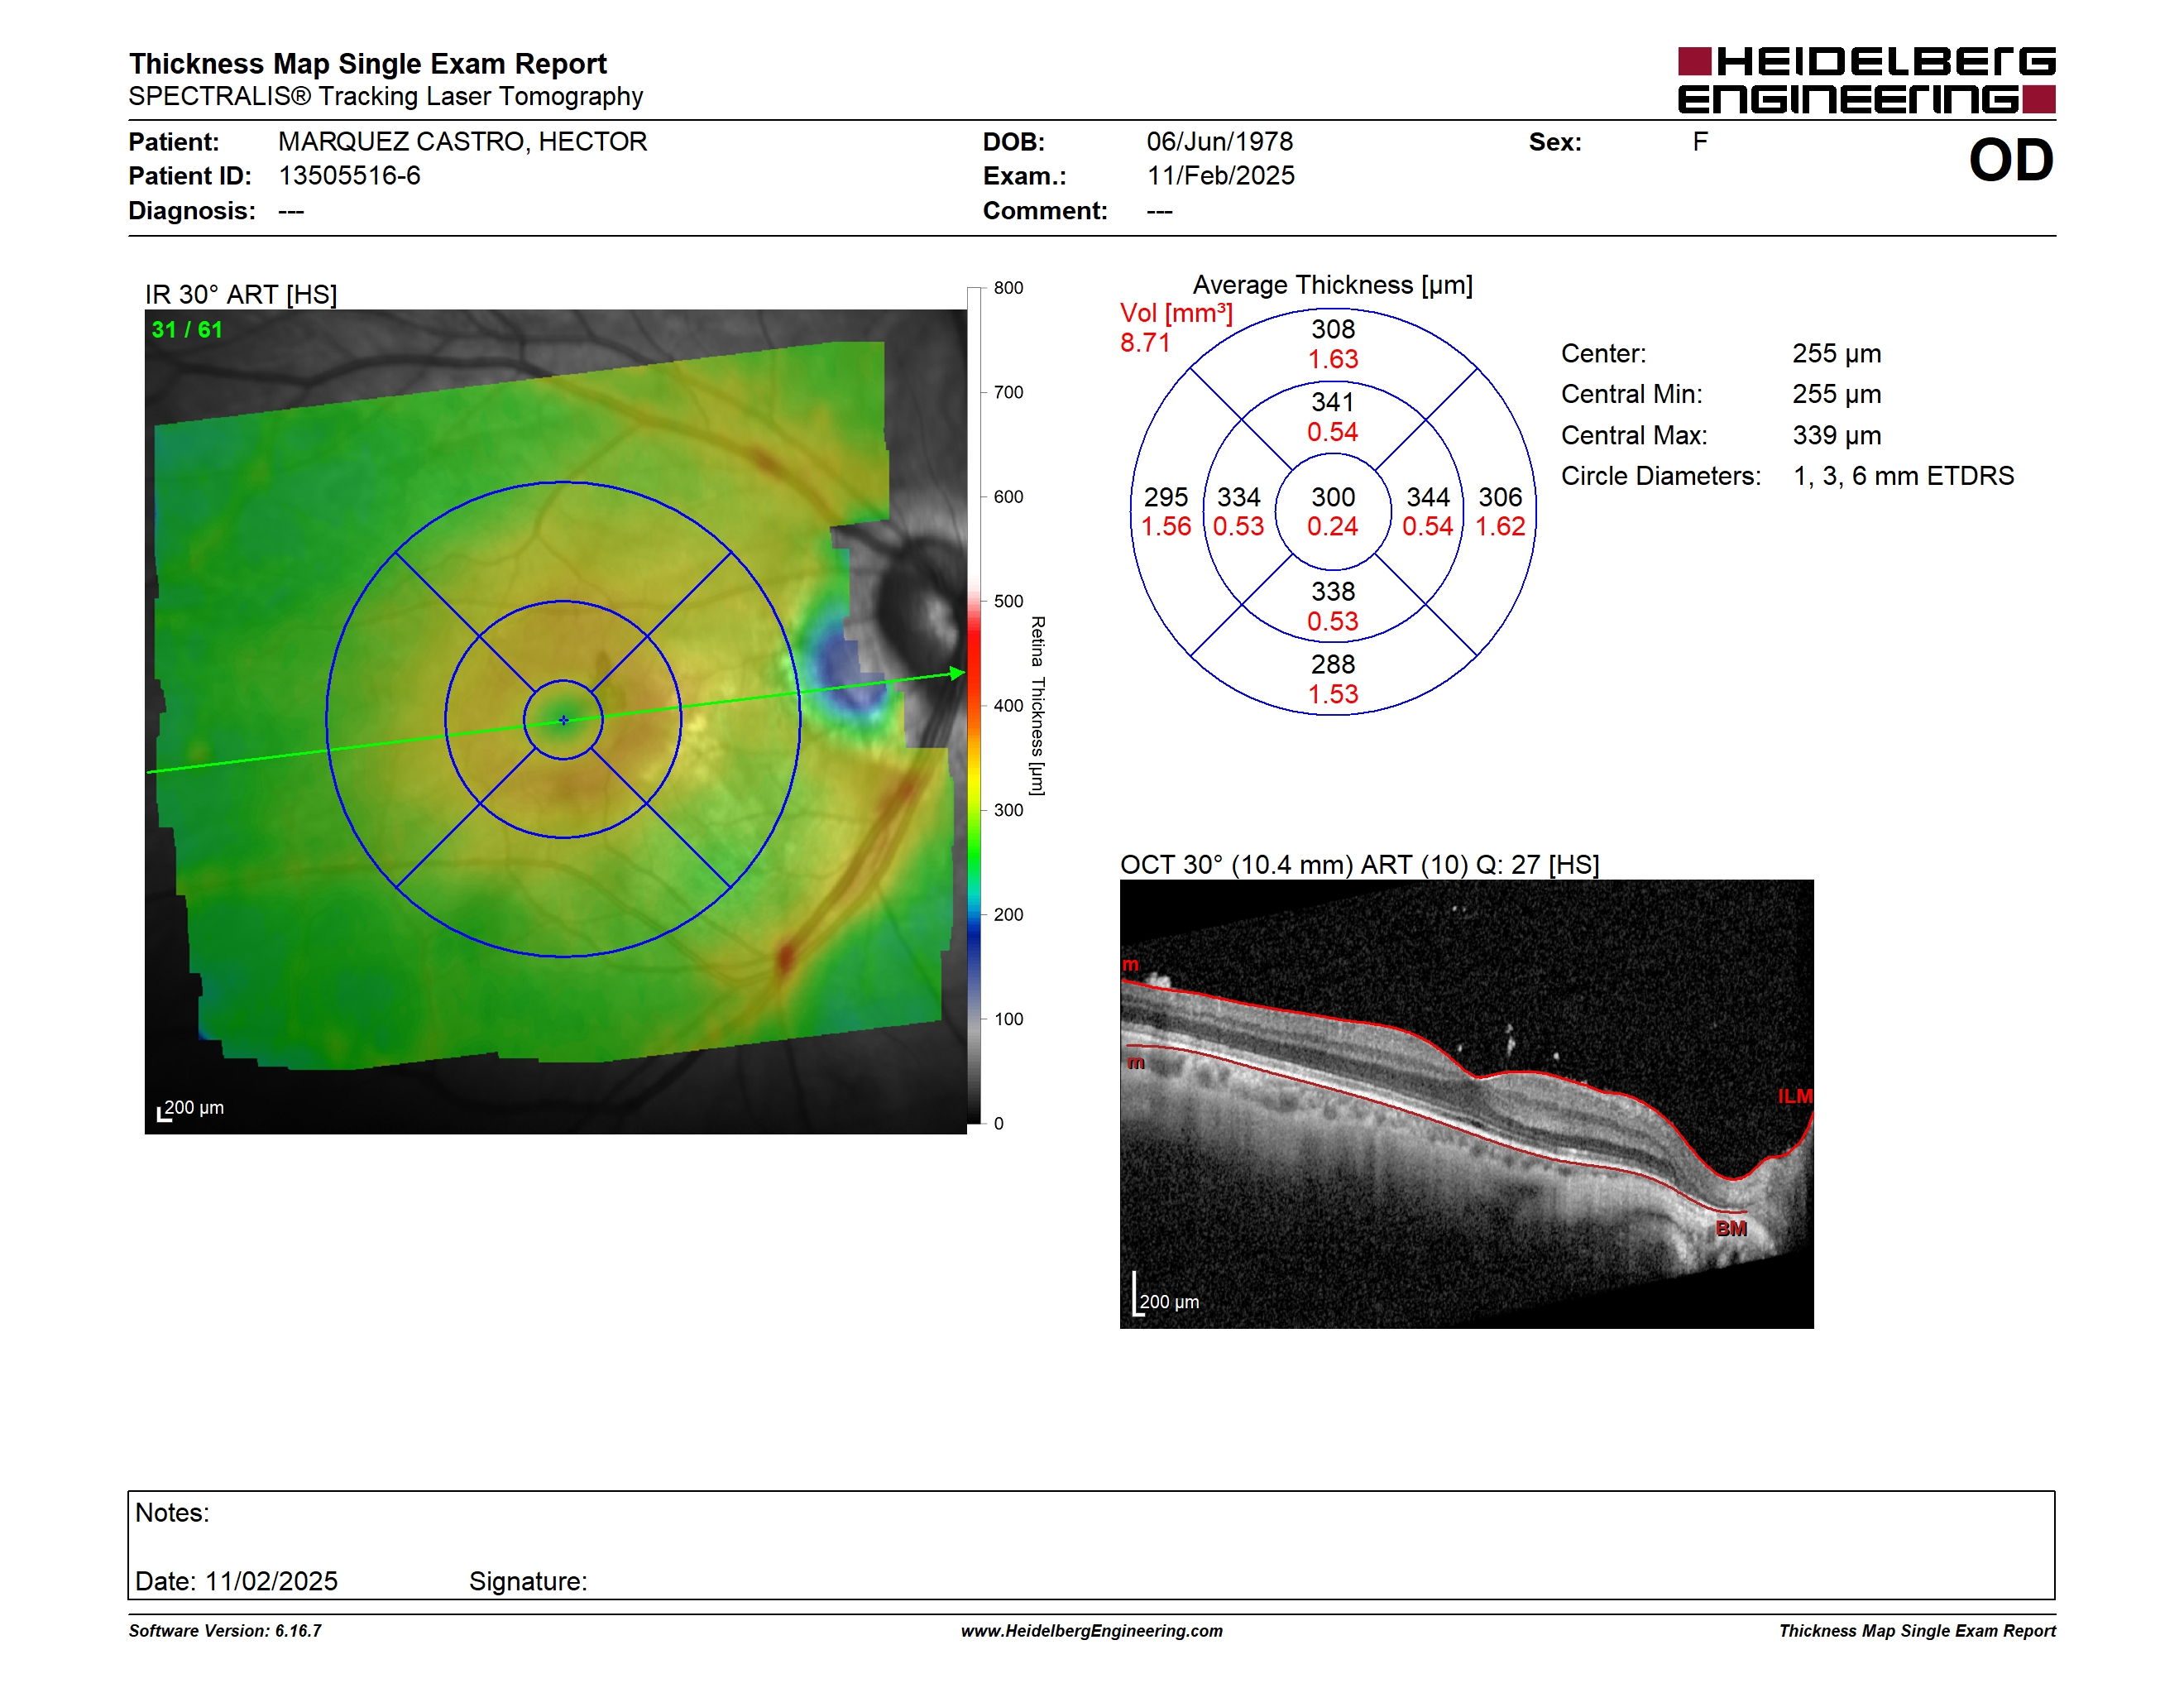Click the OCT B-scan image

(x=1466, y=1104)
